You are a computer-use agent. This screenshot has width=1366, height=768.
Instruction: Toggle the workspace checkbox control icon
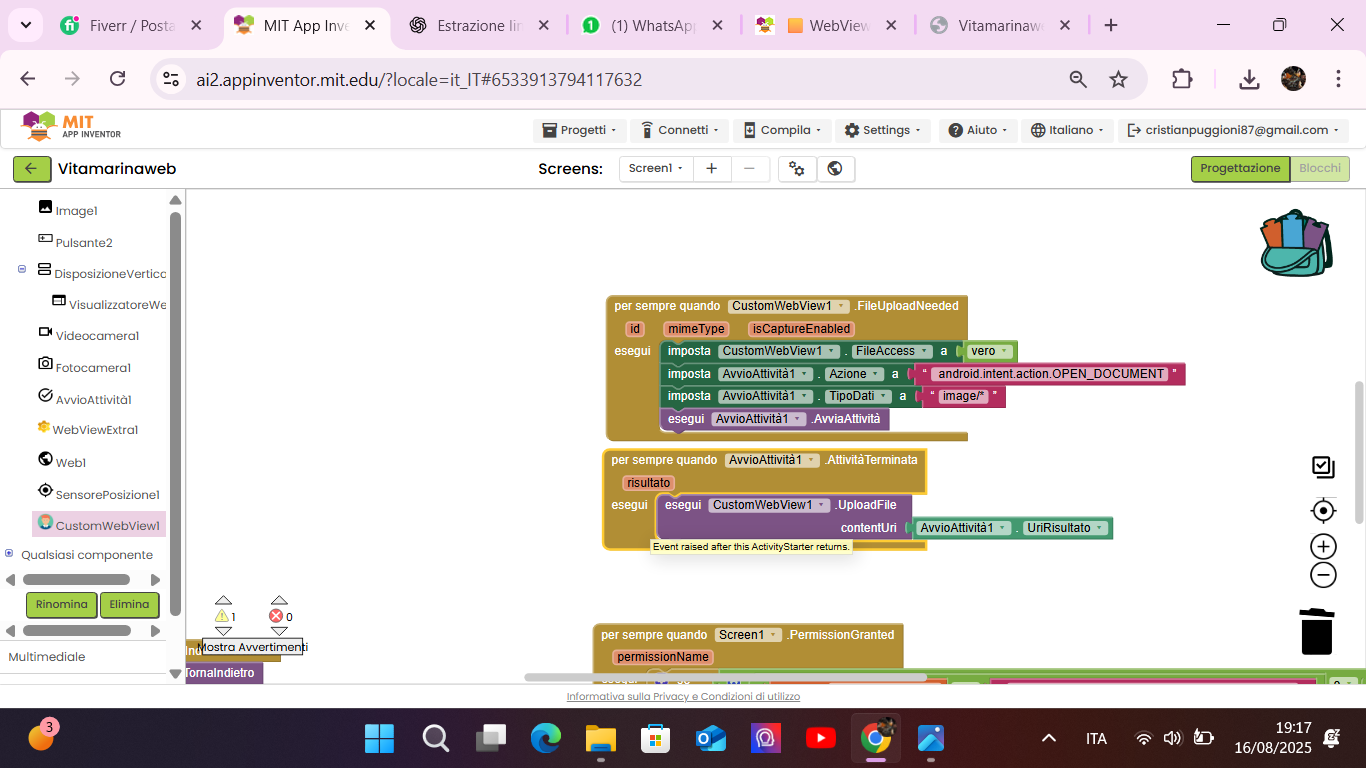click(x=1323, y=467)
